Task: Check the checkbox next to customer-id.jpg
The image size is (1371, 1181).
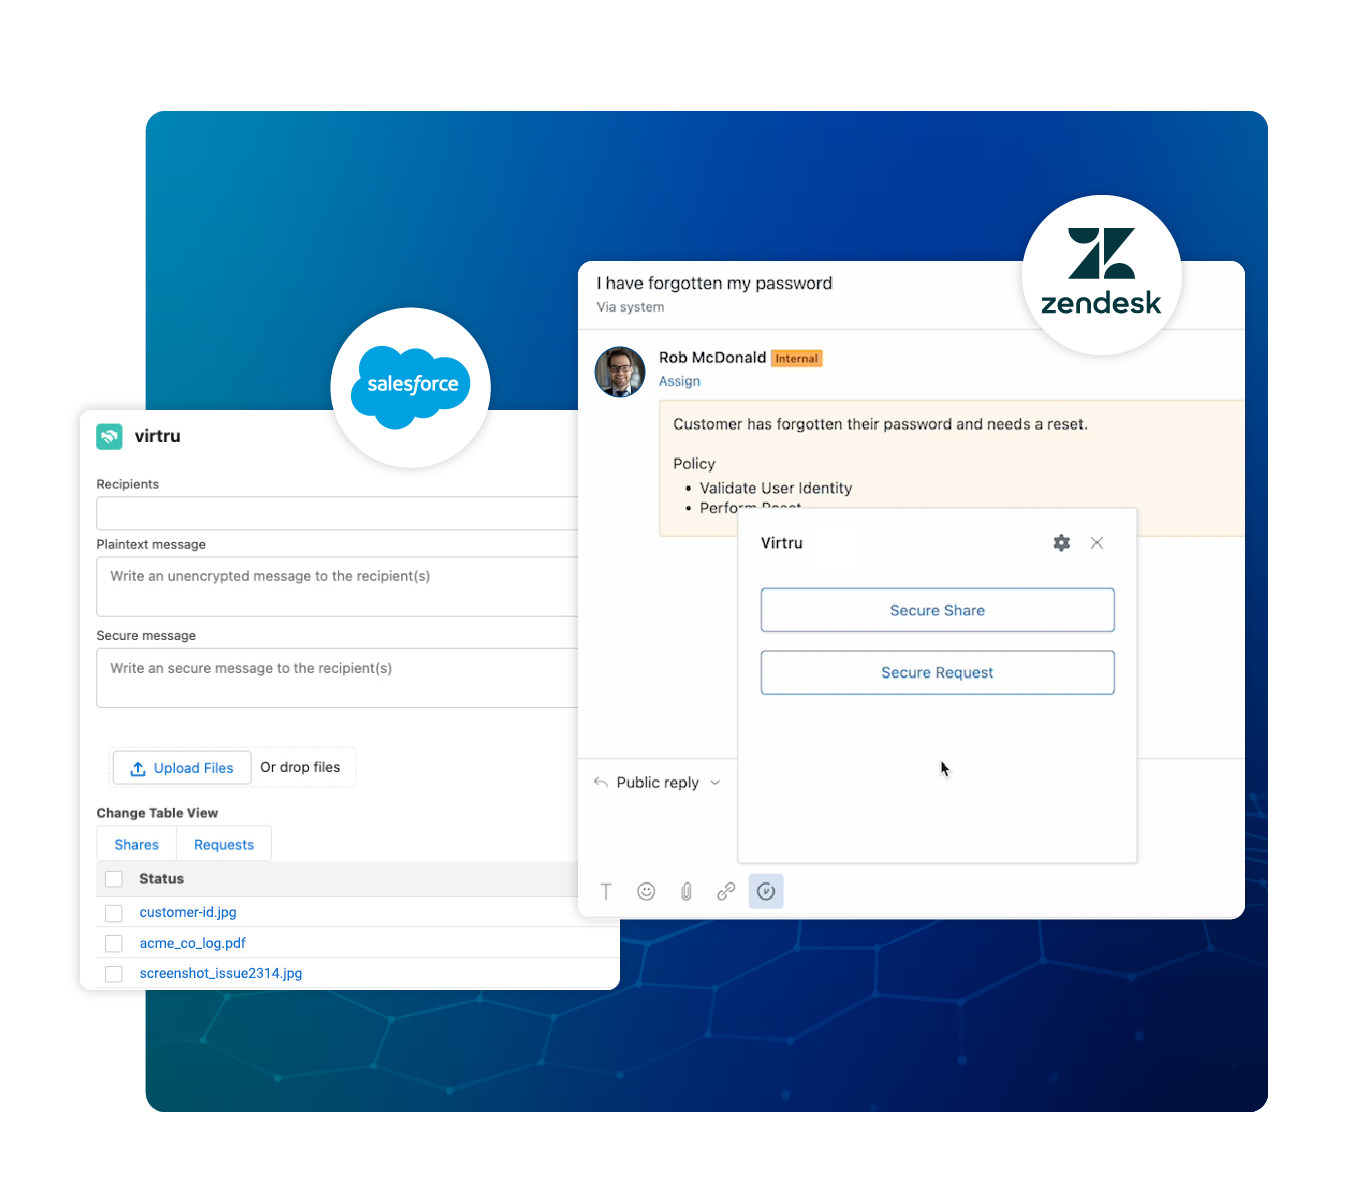Action: tap(113, 912)
